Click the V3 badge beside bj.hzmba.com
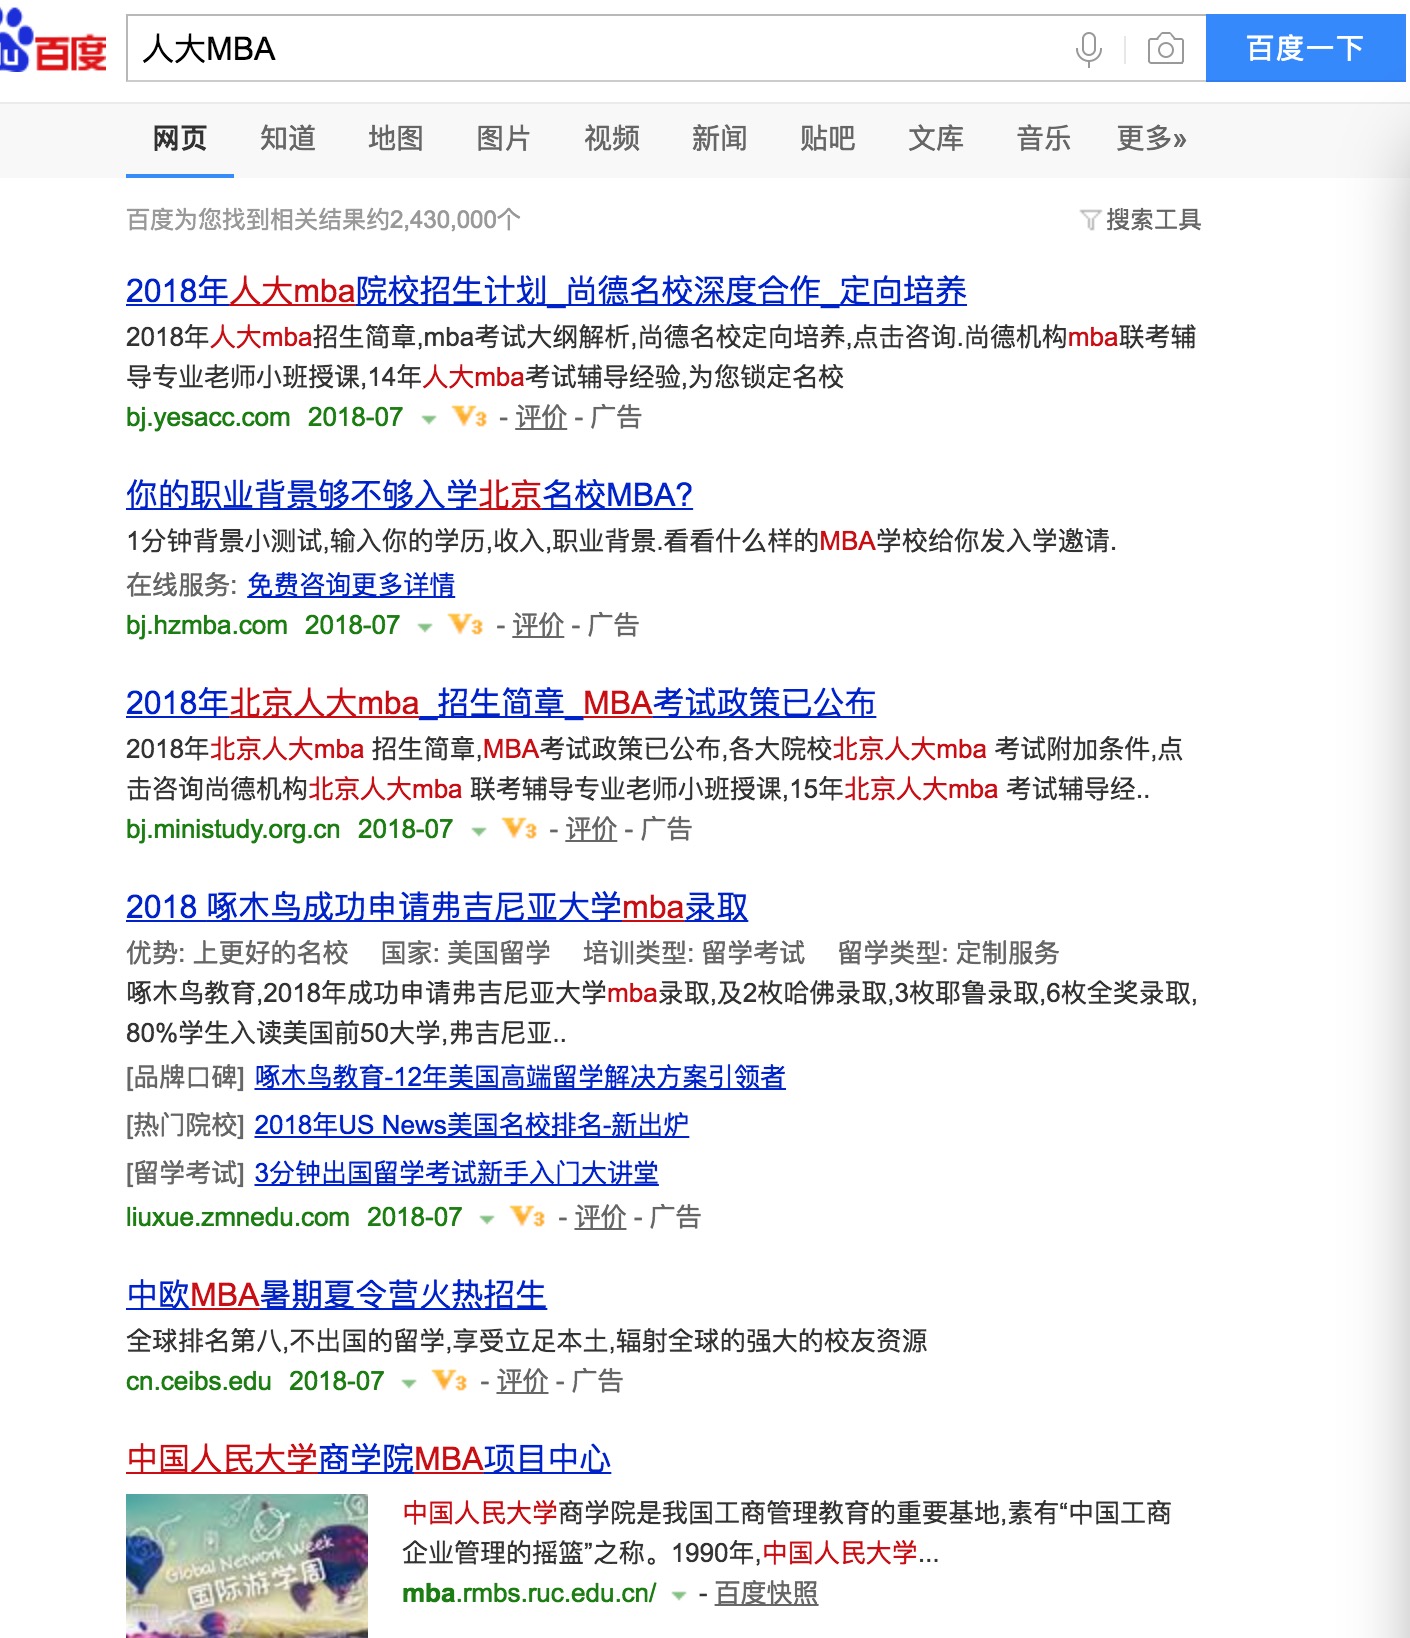The image size is (1410, 1638). [466, 625]
